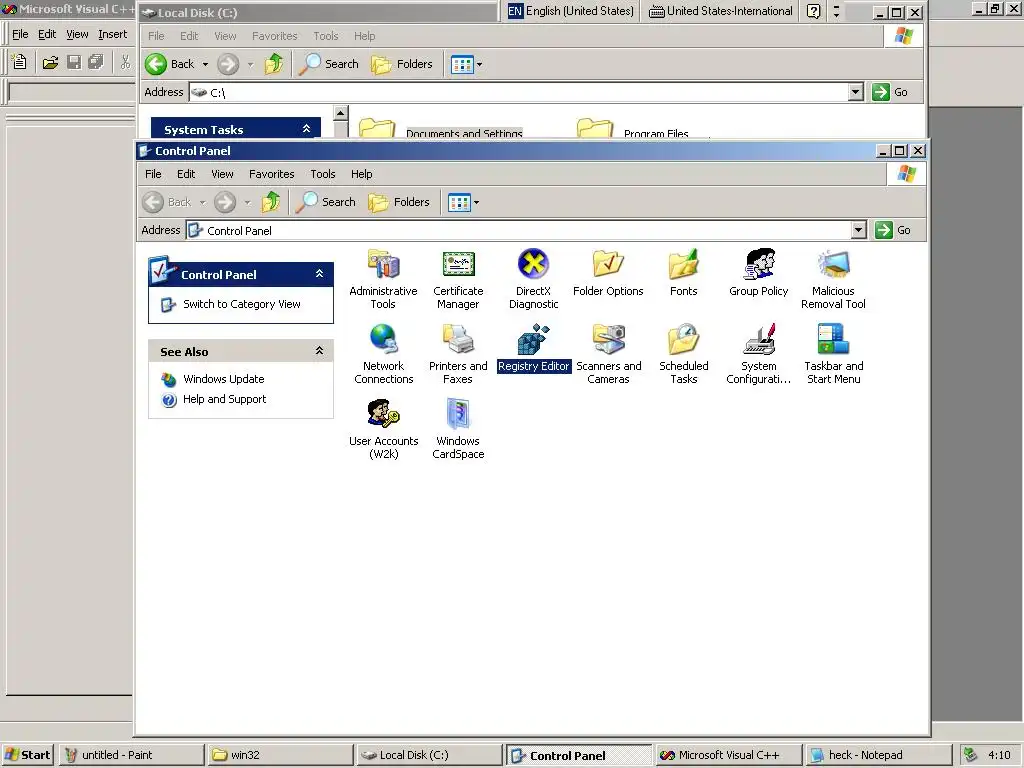
Task: Click Folders in Control Panel toolbar
Action: [399, 202]
